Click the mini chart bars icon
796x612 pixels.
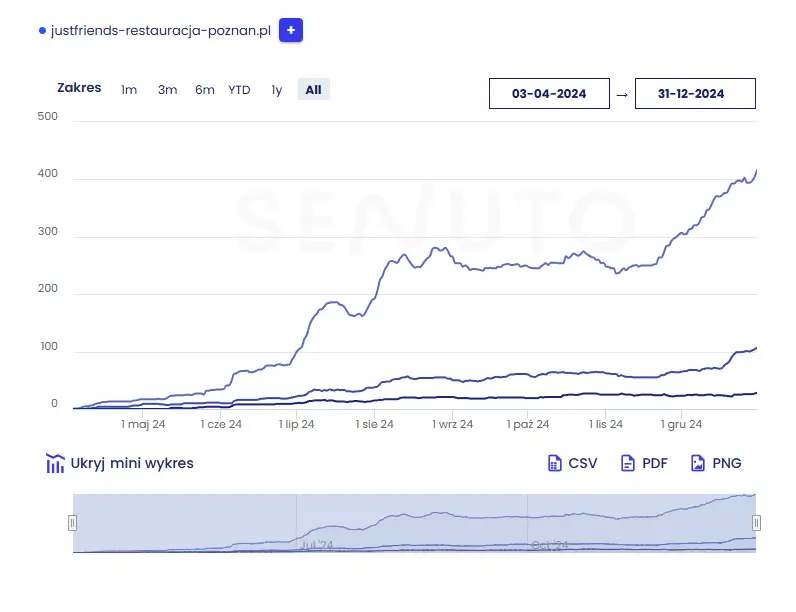pos(55,463)
